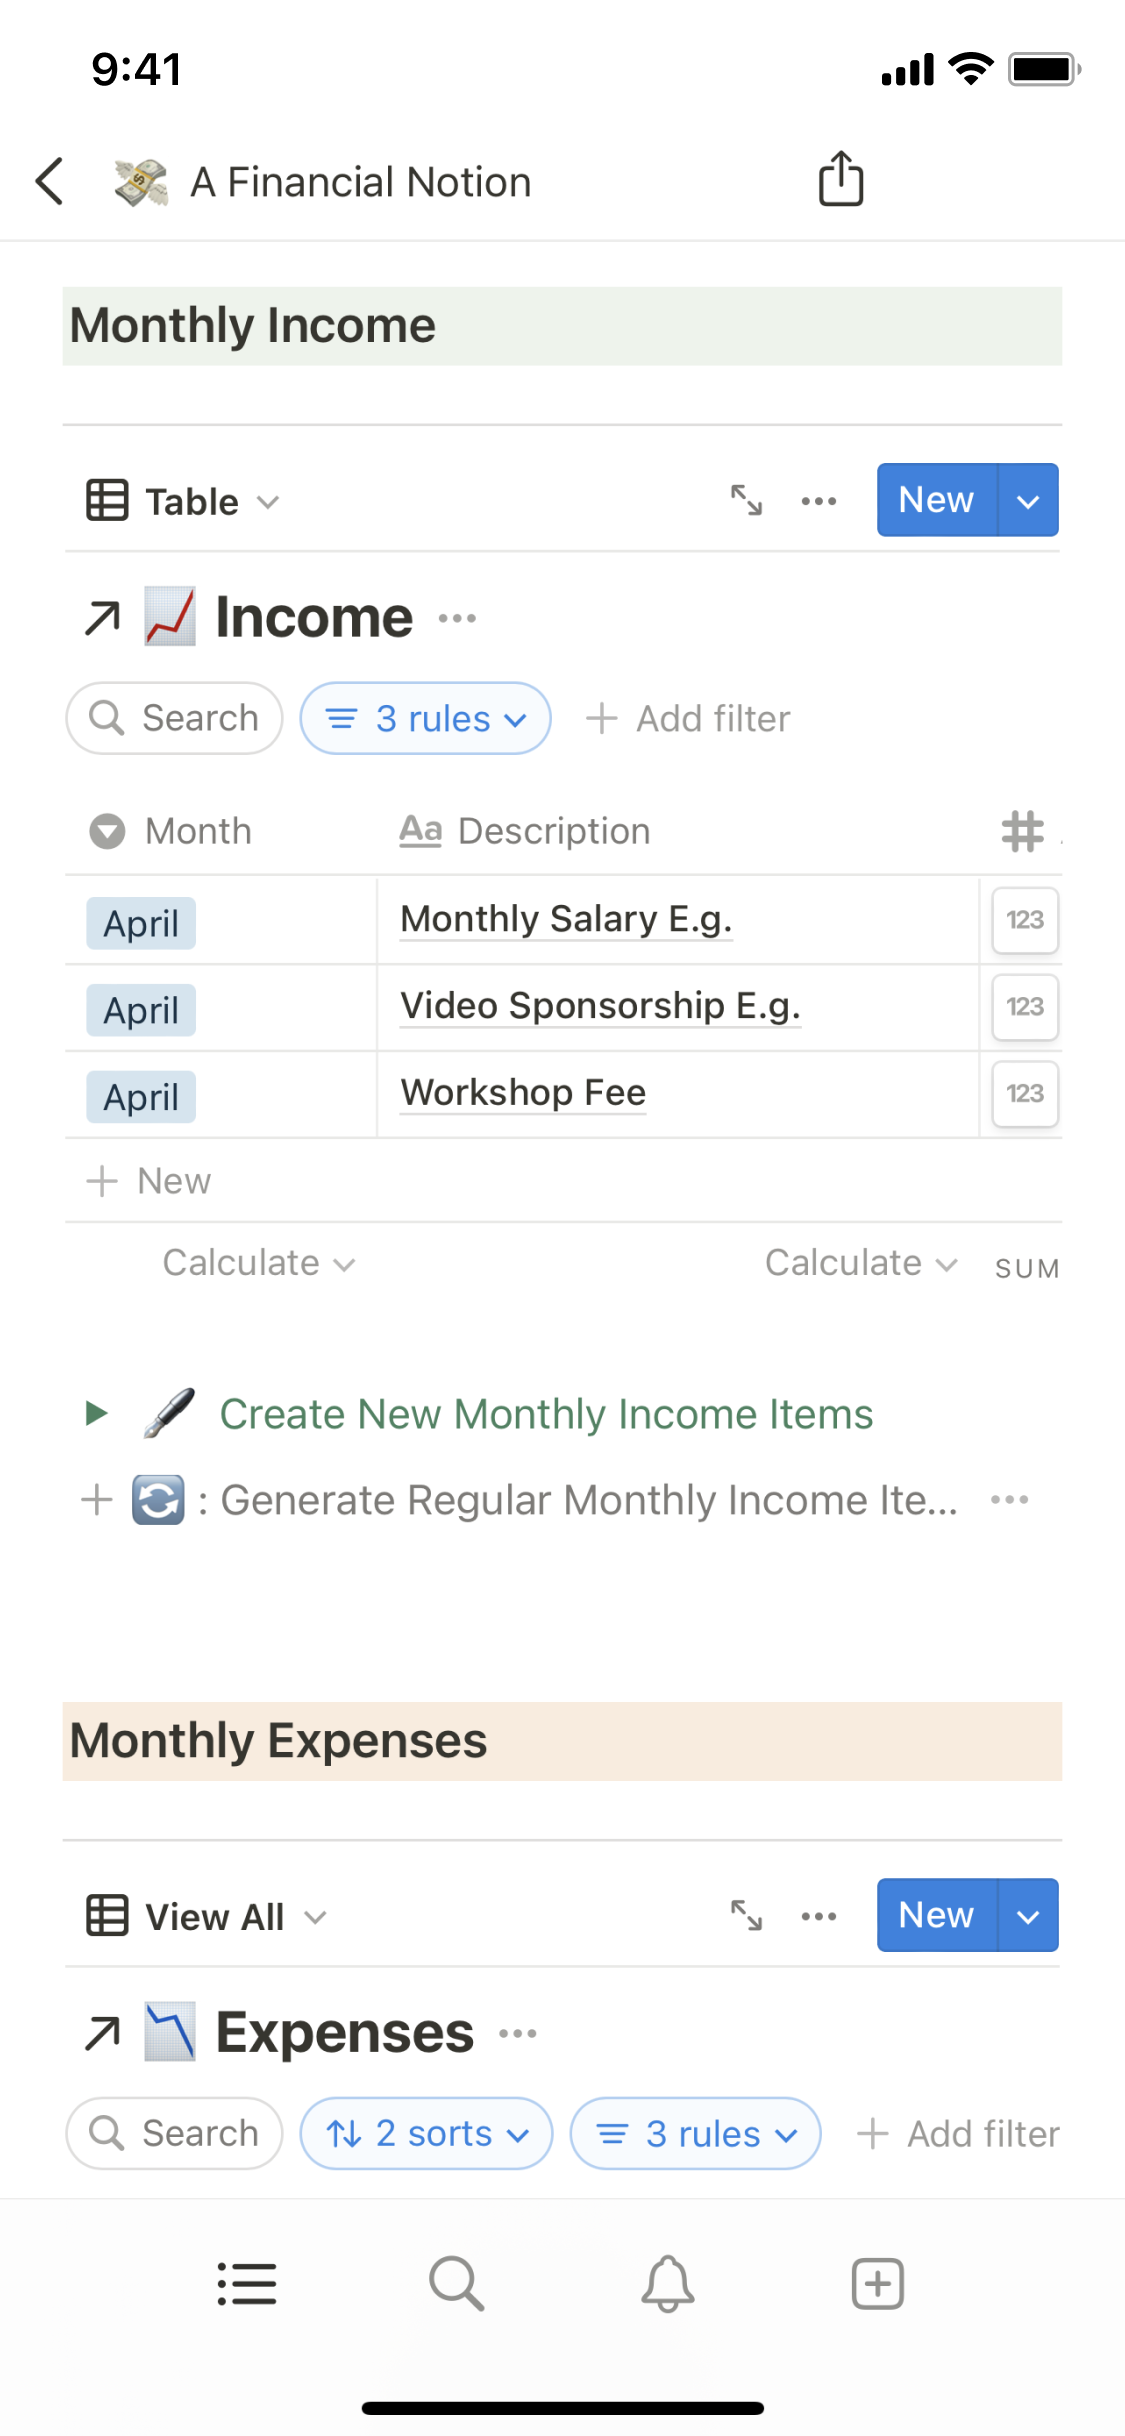Expand the arrow next to Income New button
This screenshot has height=2436, width=1125.
click(x=1028, y=500)
